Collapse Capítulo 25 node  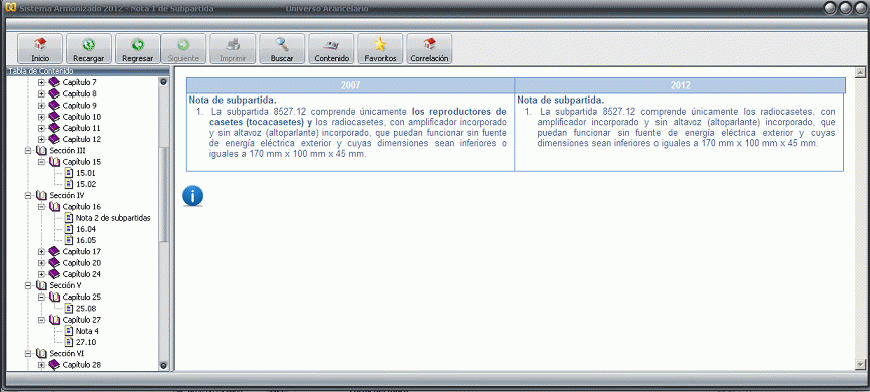[41, 297]
